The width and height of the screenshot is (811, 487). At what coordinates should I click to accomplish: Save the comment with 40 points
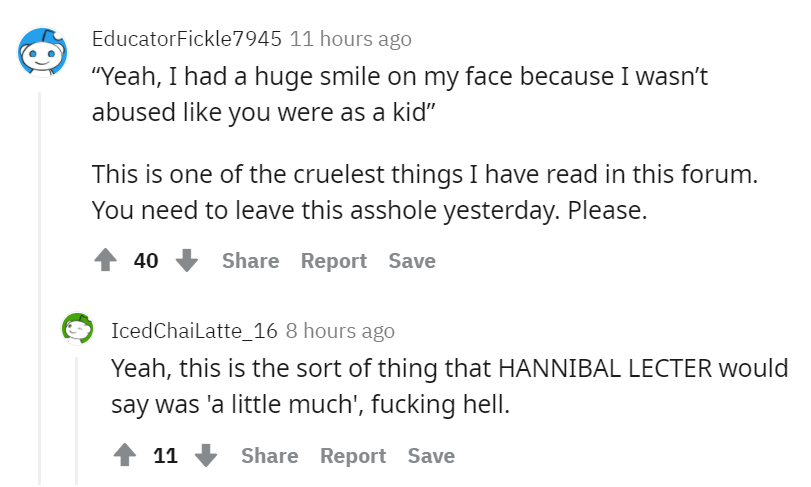tap(412, 261)
